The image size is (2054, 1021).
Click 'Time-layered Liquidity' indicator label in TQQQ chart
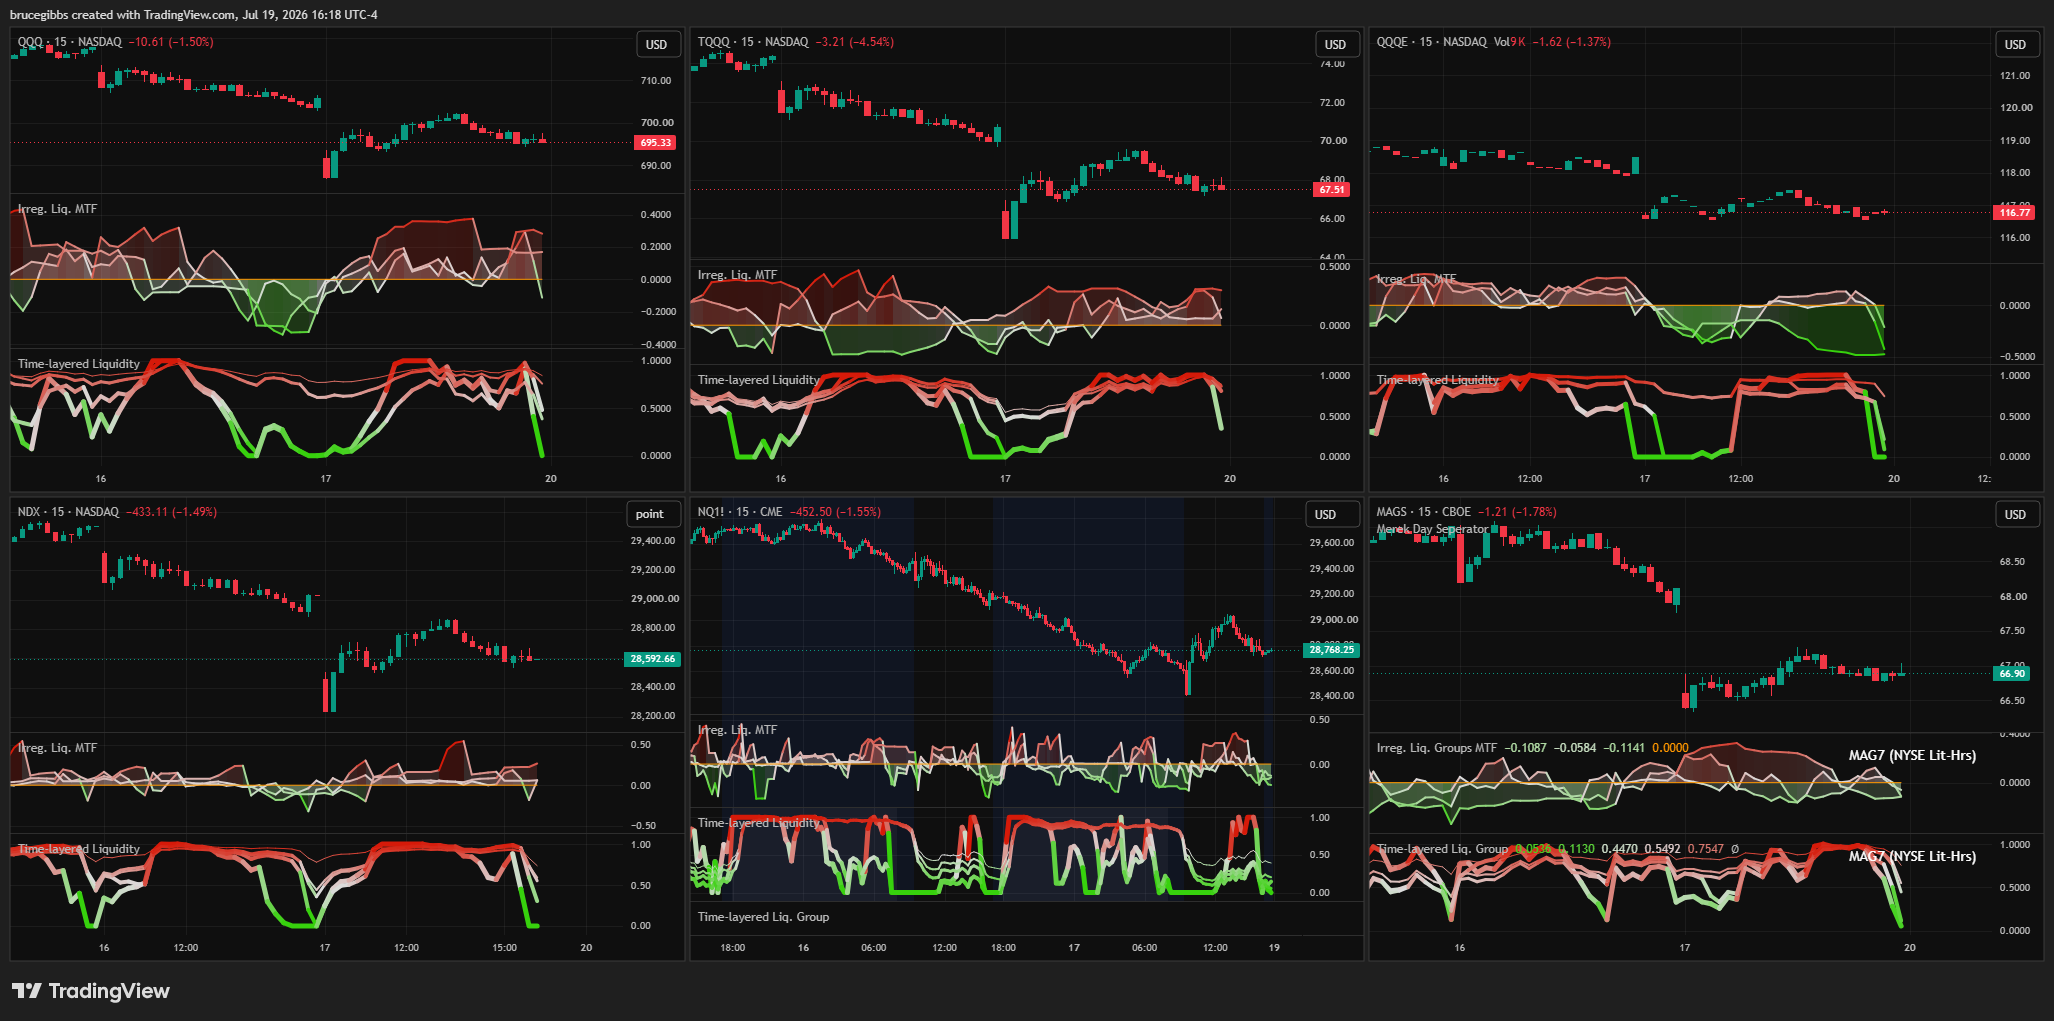759,380
